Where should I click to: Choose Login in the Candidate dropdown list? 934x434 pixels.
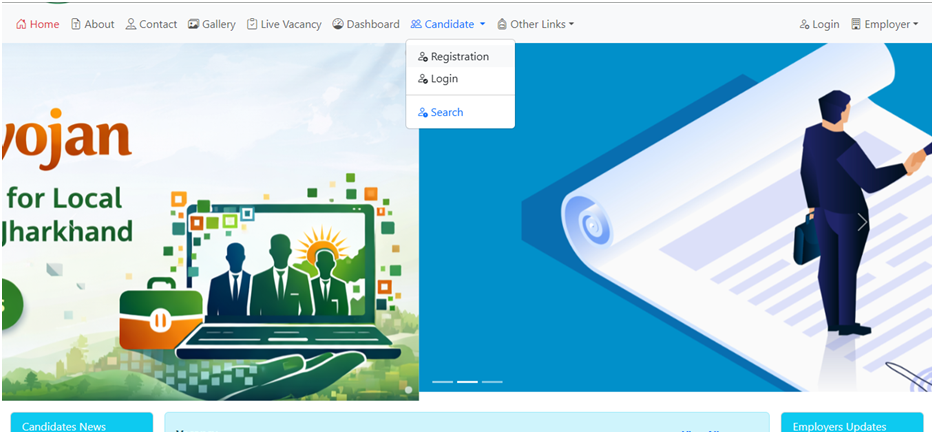point(444,79)
